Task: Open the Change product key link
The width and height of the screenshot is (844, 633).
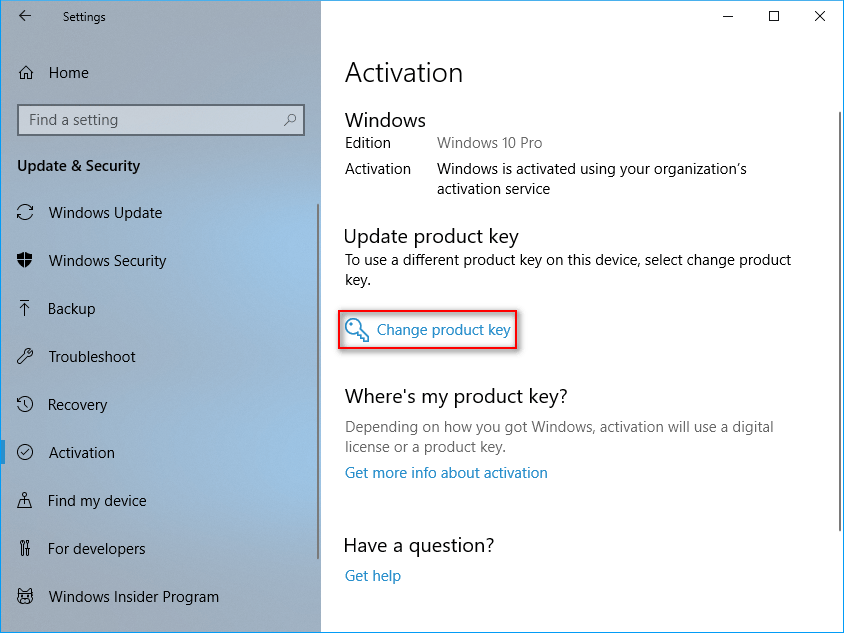Action: pyautogui.click(x=443, y=329)
